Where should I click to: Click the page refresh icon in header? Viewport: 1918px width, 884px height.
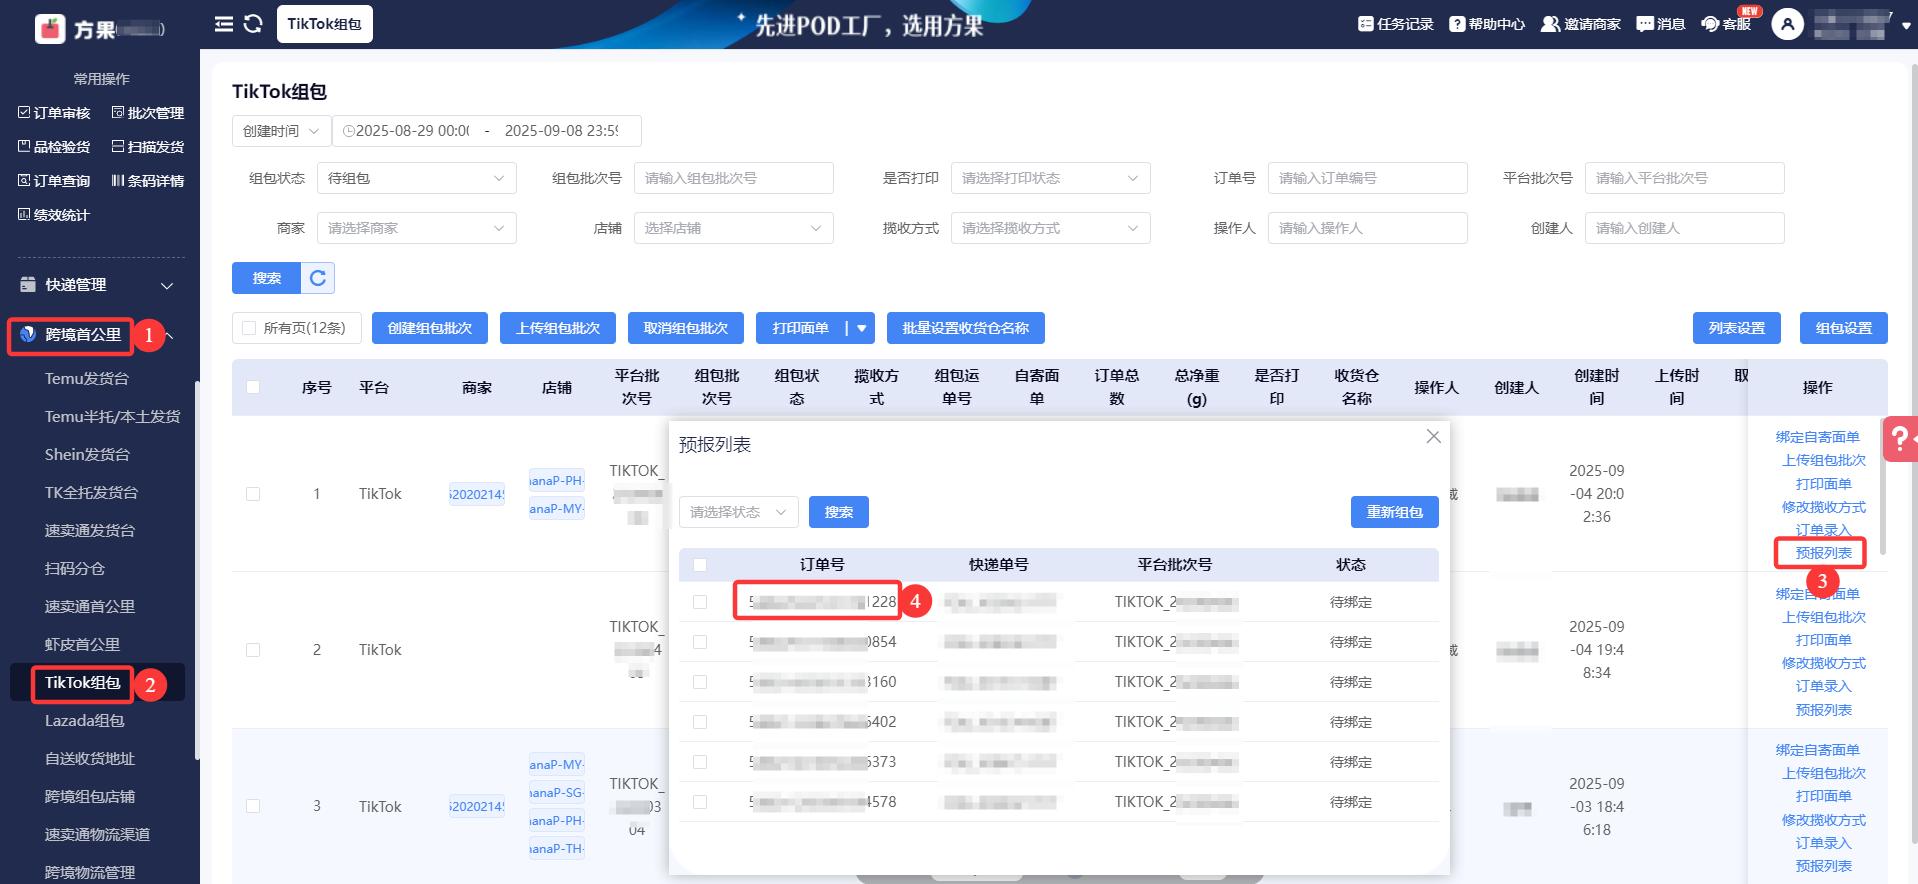pyautogui.click(x=253, y=24)
